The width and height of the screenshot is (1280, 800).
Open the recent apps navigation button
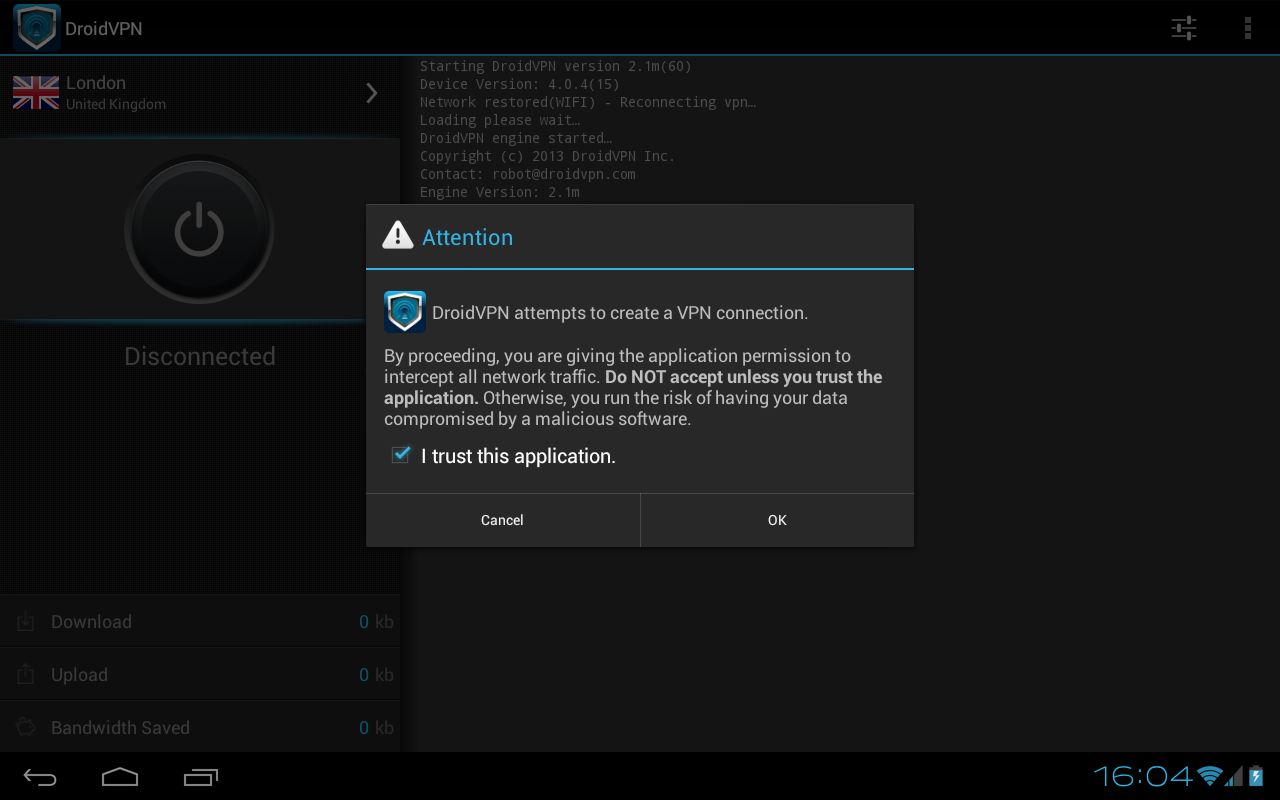[201, 776]
